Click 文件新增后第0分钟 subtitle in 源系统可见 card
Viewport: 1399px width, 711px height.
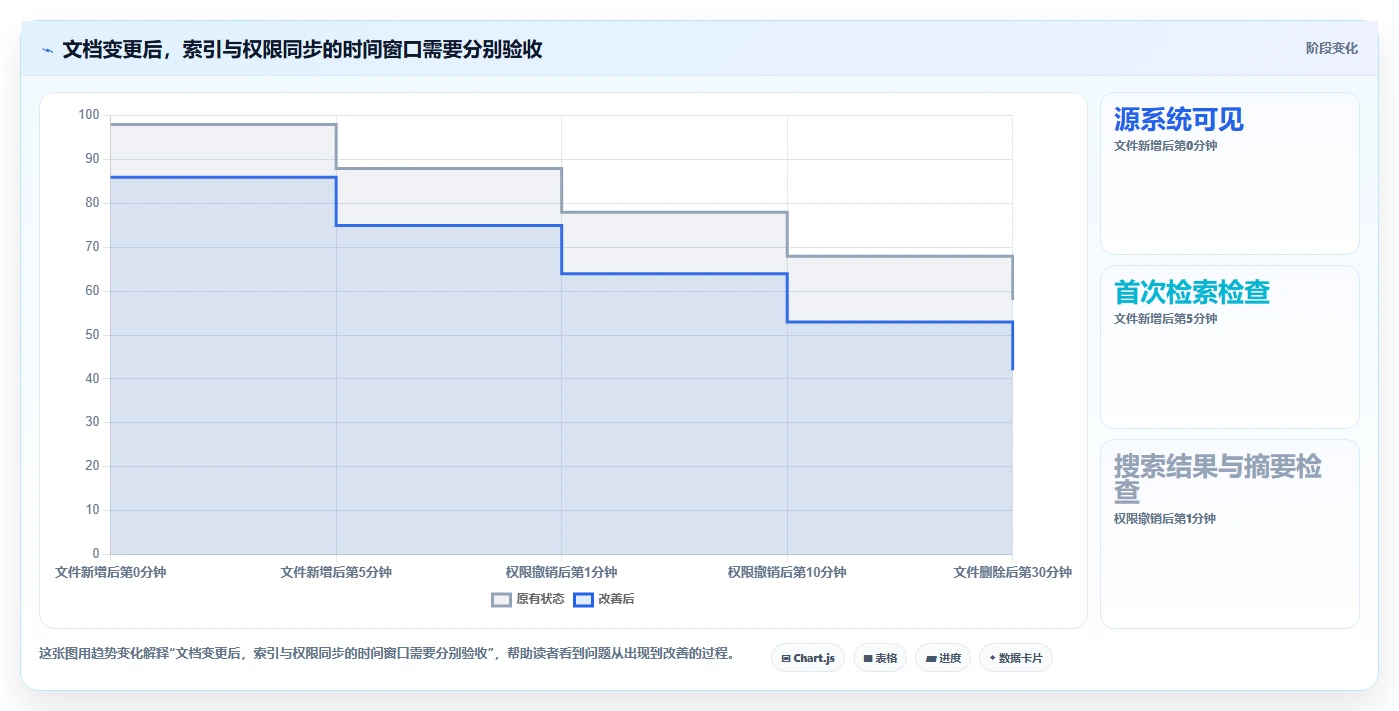point(1166,146)
